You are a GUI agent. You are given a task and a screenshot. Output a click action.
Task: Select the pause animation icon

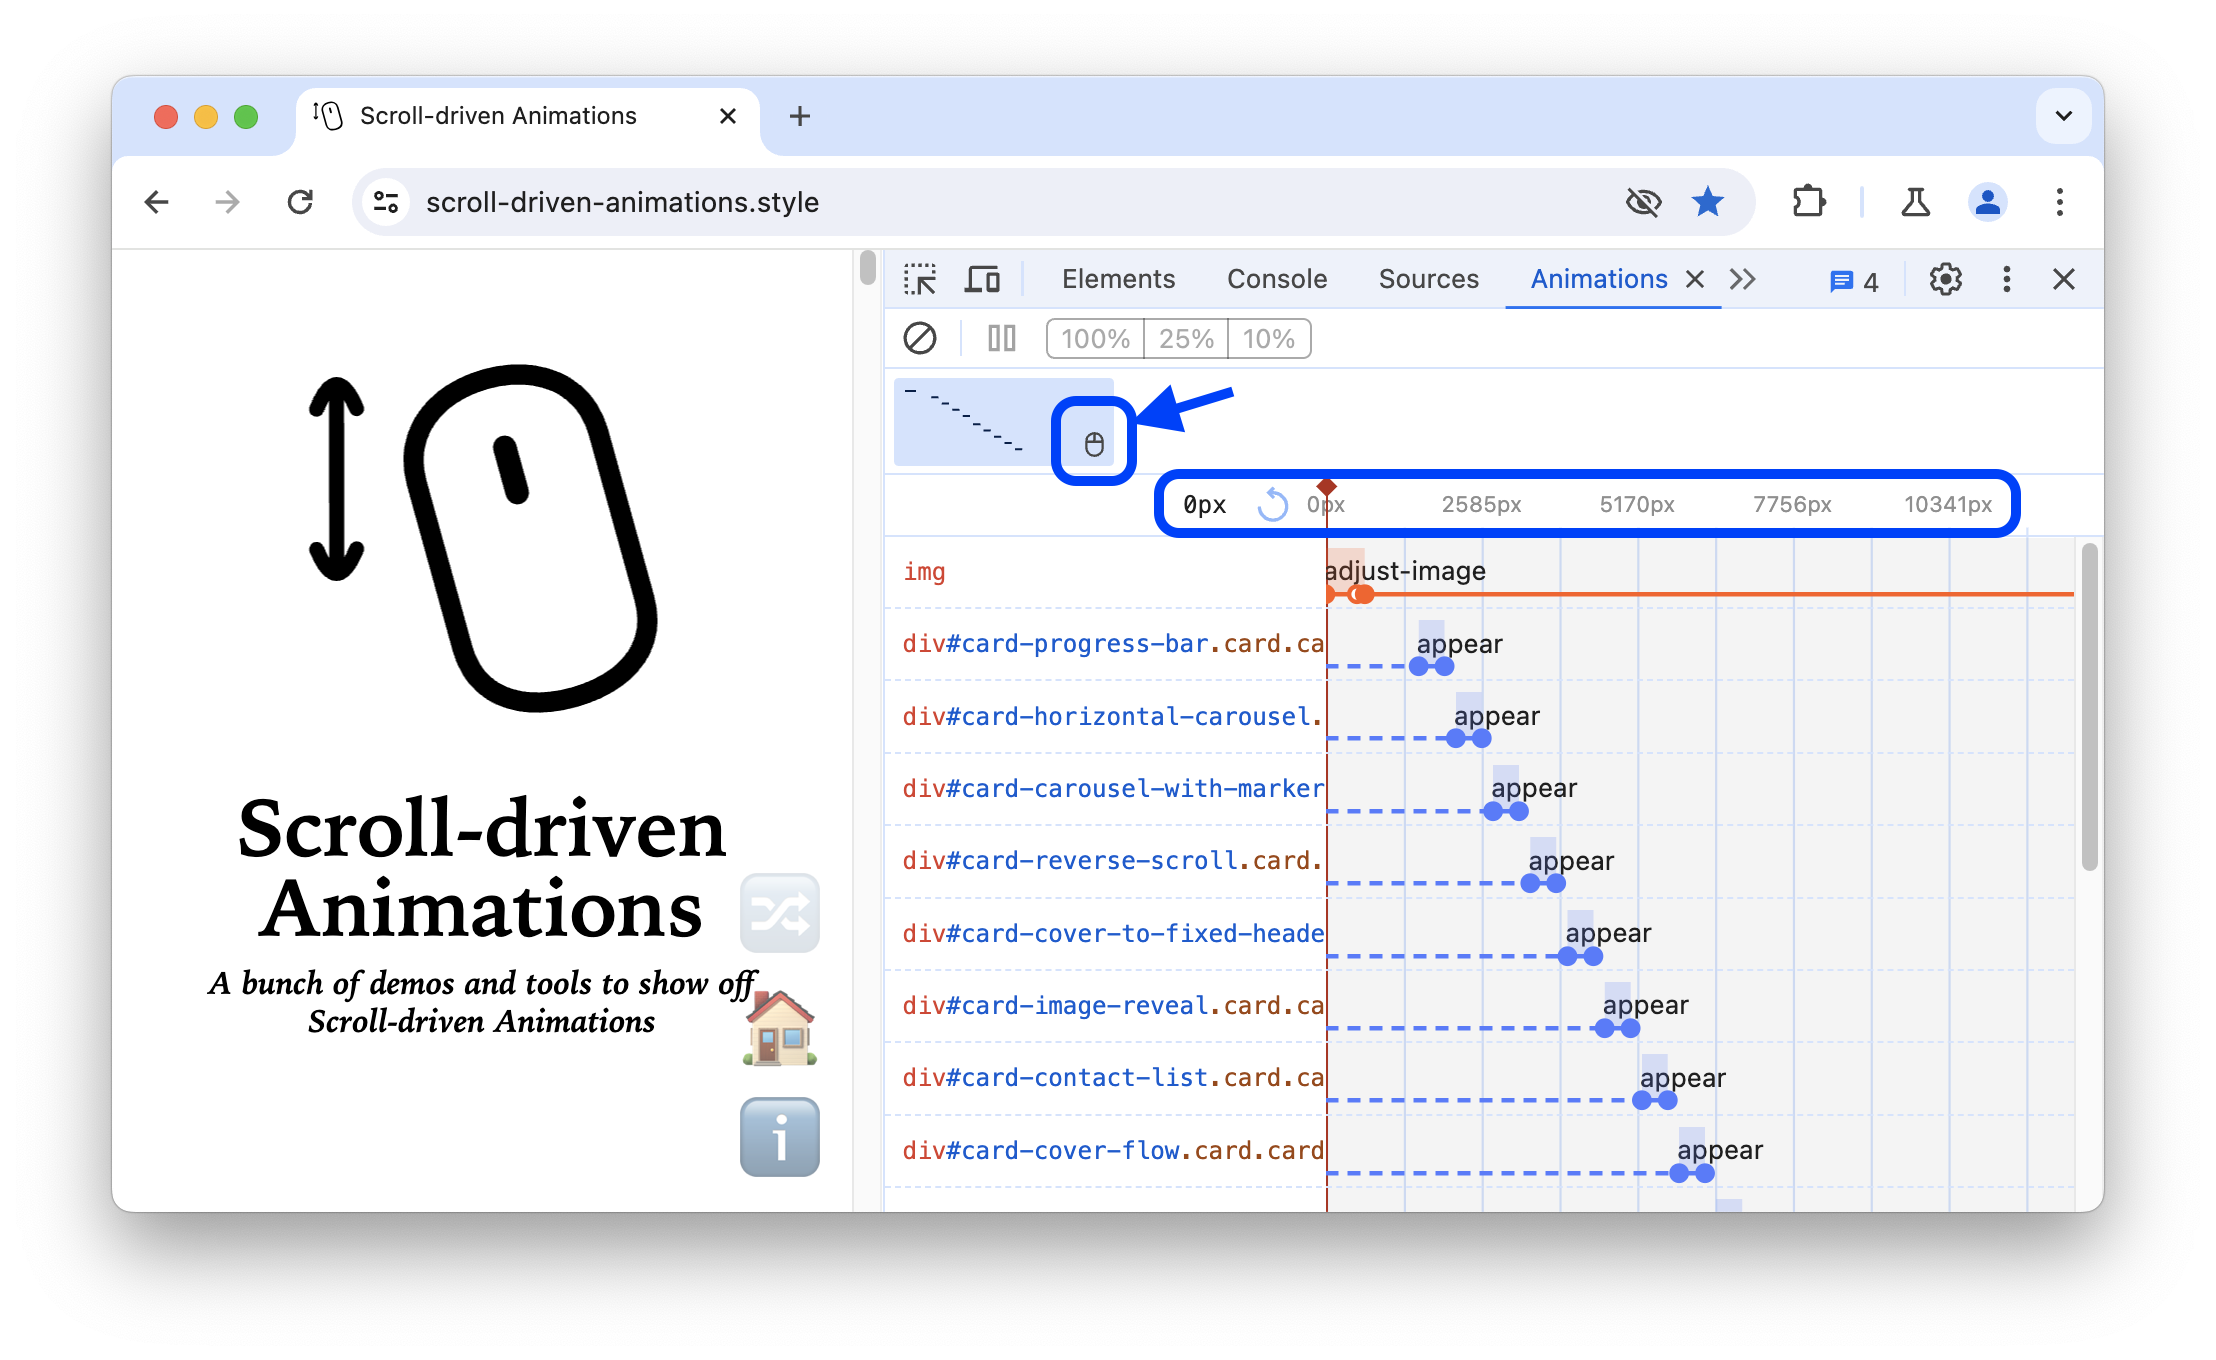pyautogui.click(x=1004, y=337)
